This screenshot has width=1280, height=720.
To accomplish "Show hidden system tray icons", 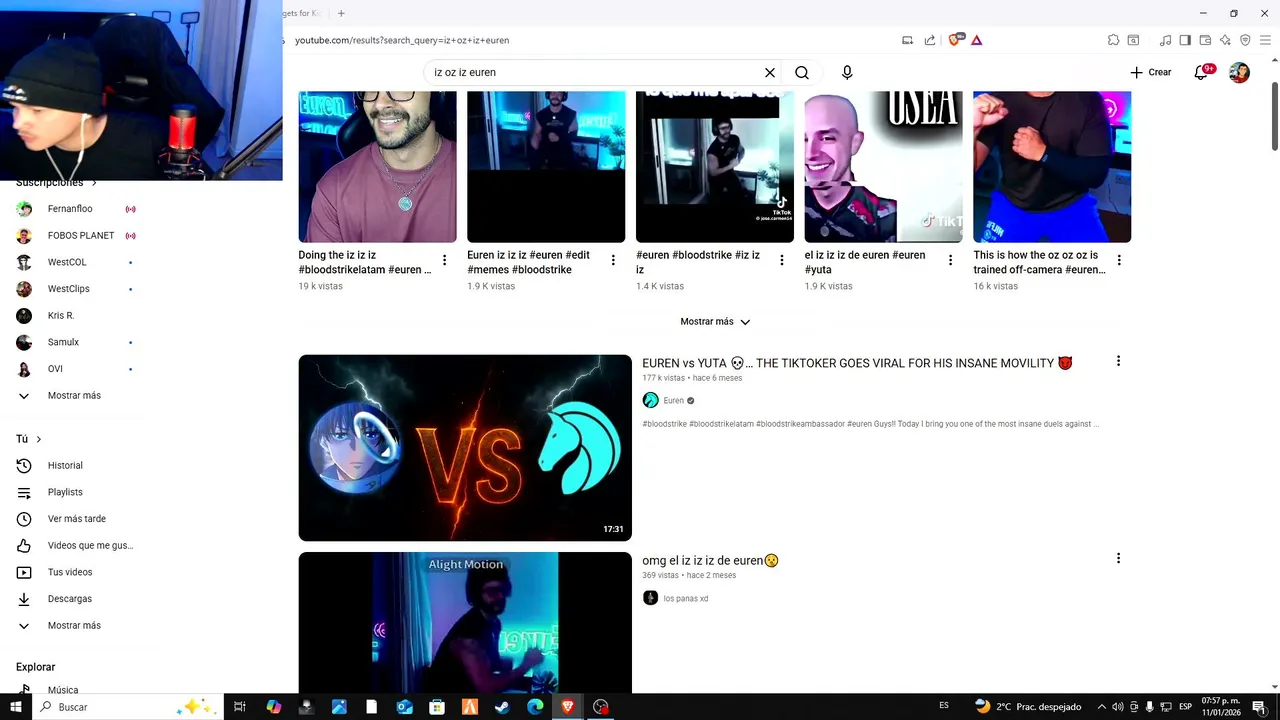I will click(x=1102, y=707).
